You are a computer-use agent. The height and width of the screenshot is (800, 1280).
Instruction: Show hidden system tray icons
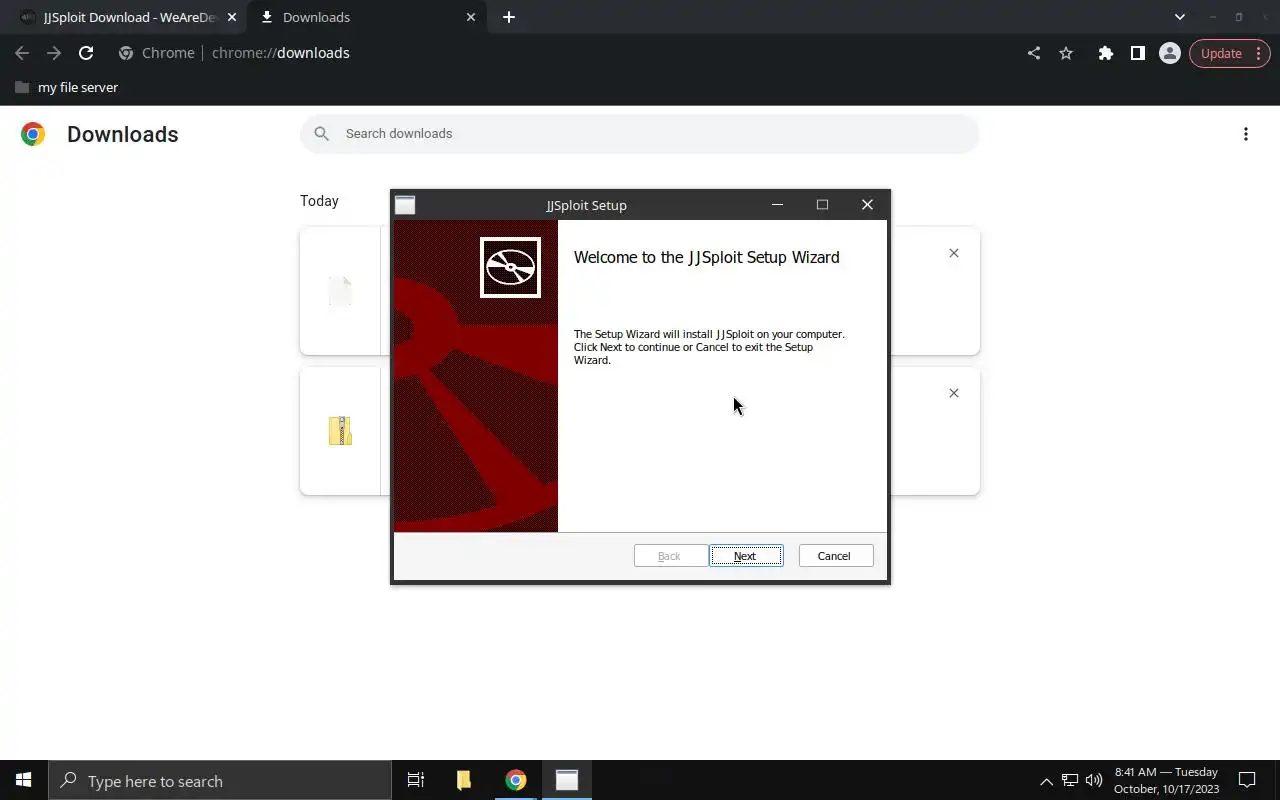click(x=1046, y=781)
